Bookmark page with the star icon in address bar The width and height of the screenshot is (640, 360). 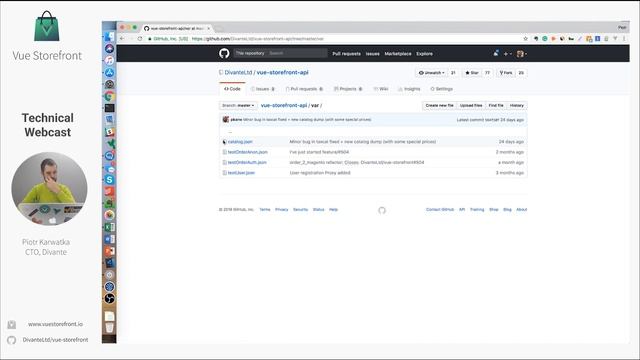point(525,38)
